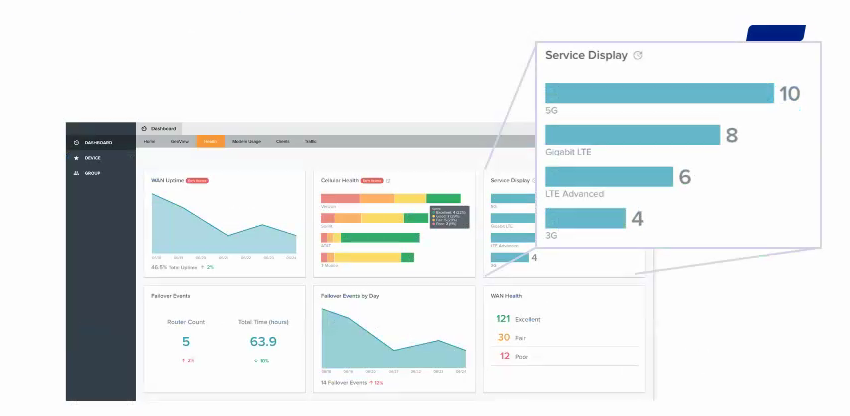Click the 5G bar in enlarged Service Display
The height and width of the screenshot is (416, 850).
(659, 93)
